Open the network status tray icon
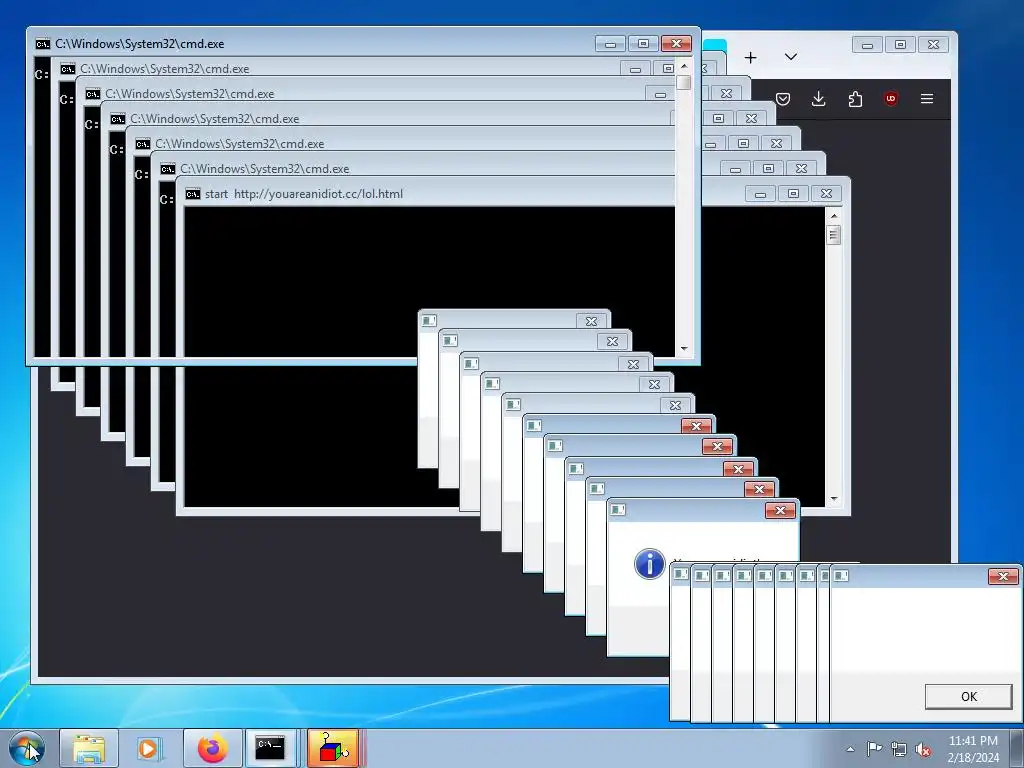This screenshot has height=768, width=1024. pos(899,749)
